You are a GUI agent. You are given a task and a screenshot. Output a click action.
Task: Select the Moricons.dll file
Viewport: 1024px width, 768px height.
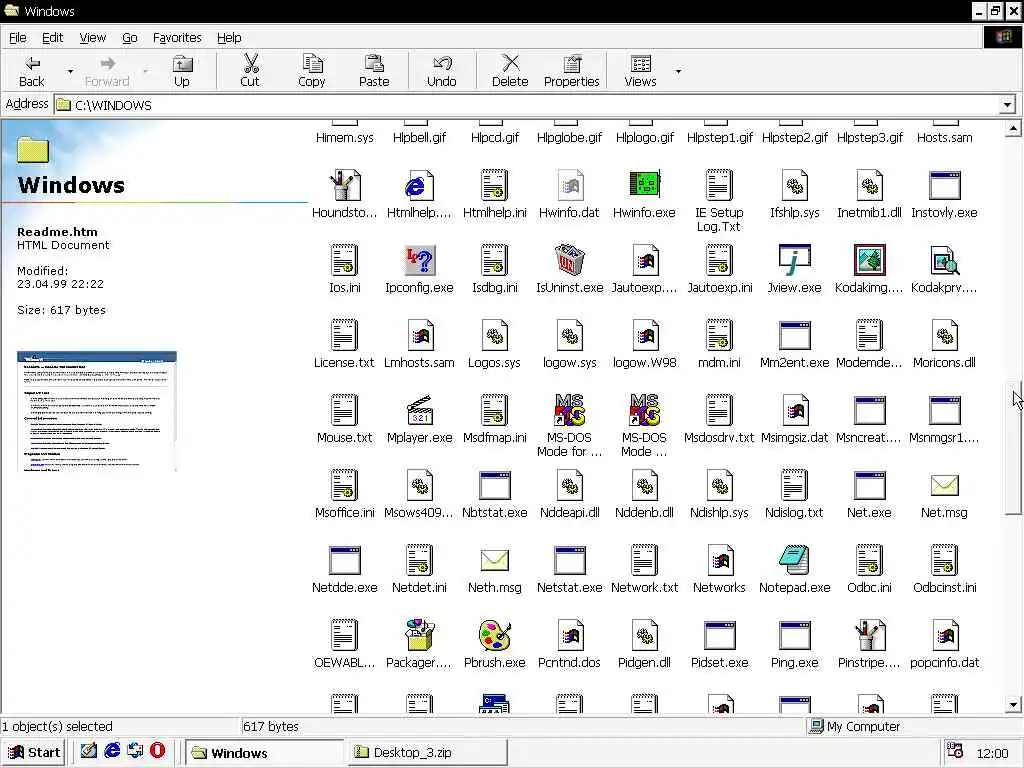(944, 335)
